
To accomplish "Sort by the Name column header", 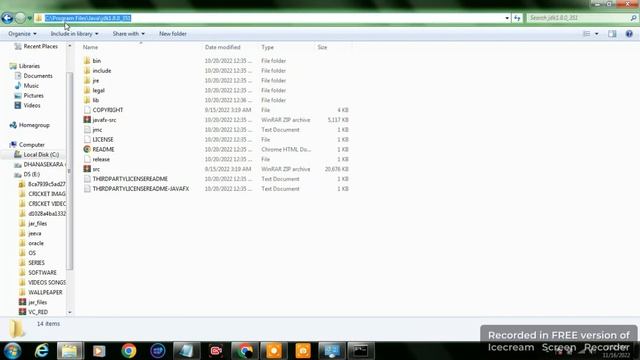I will point(91,47).
